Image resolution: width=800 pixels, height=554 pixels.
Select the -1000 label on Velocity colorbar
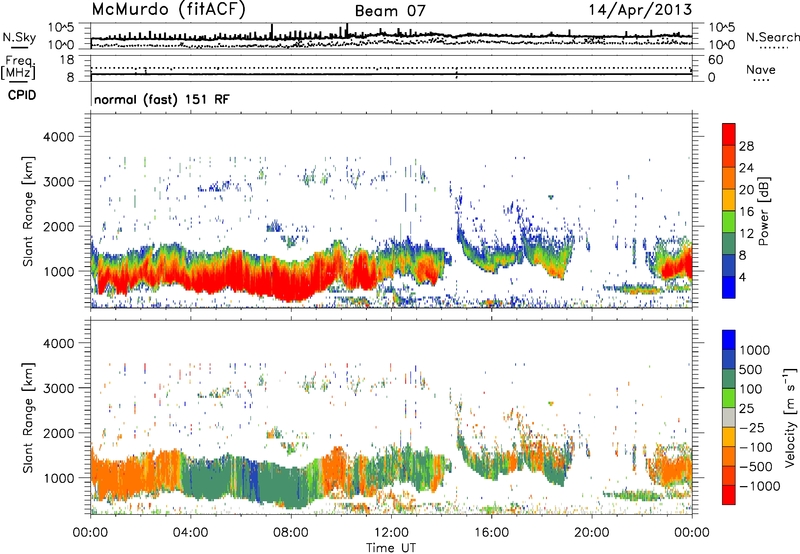tap(760, 486)
